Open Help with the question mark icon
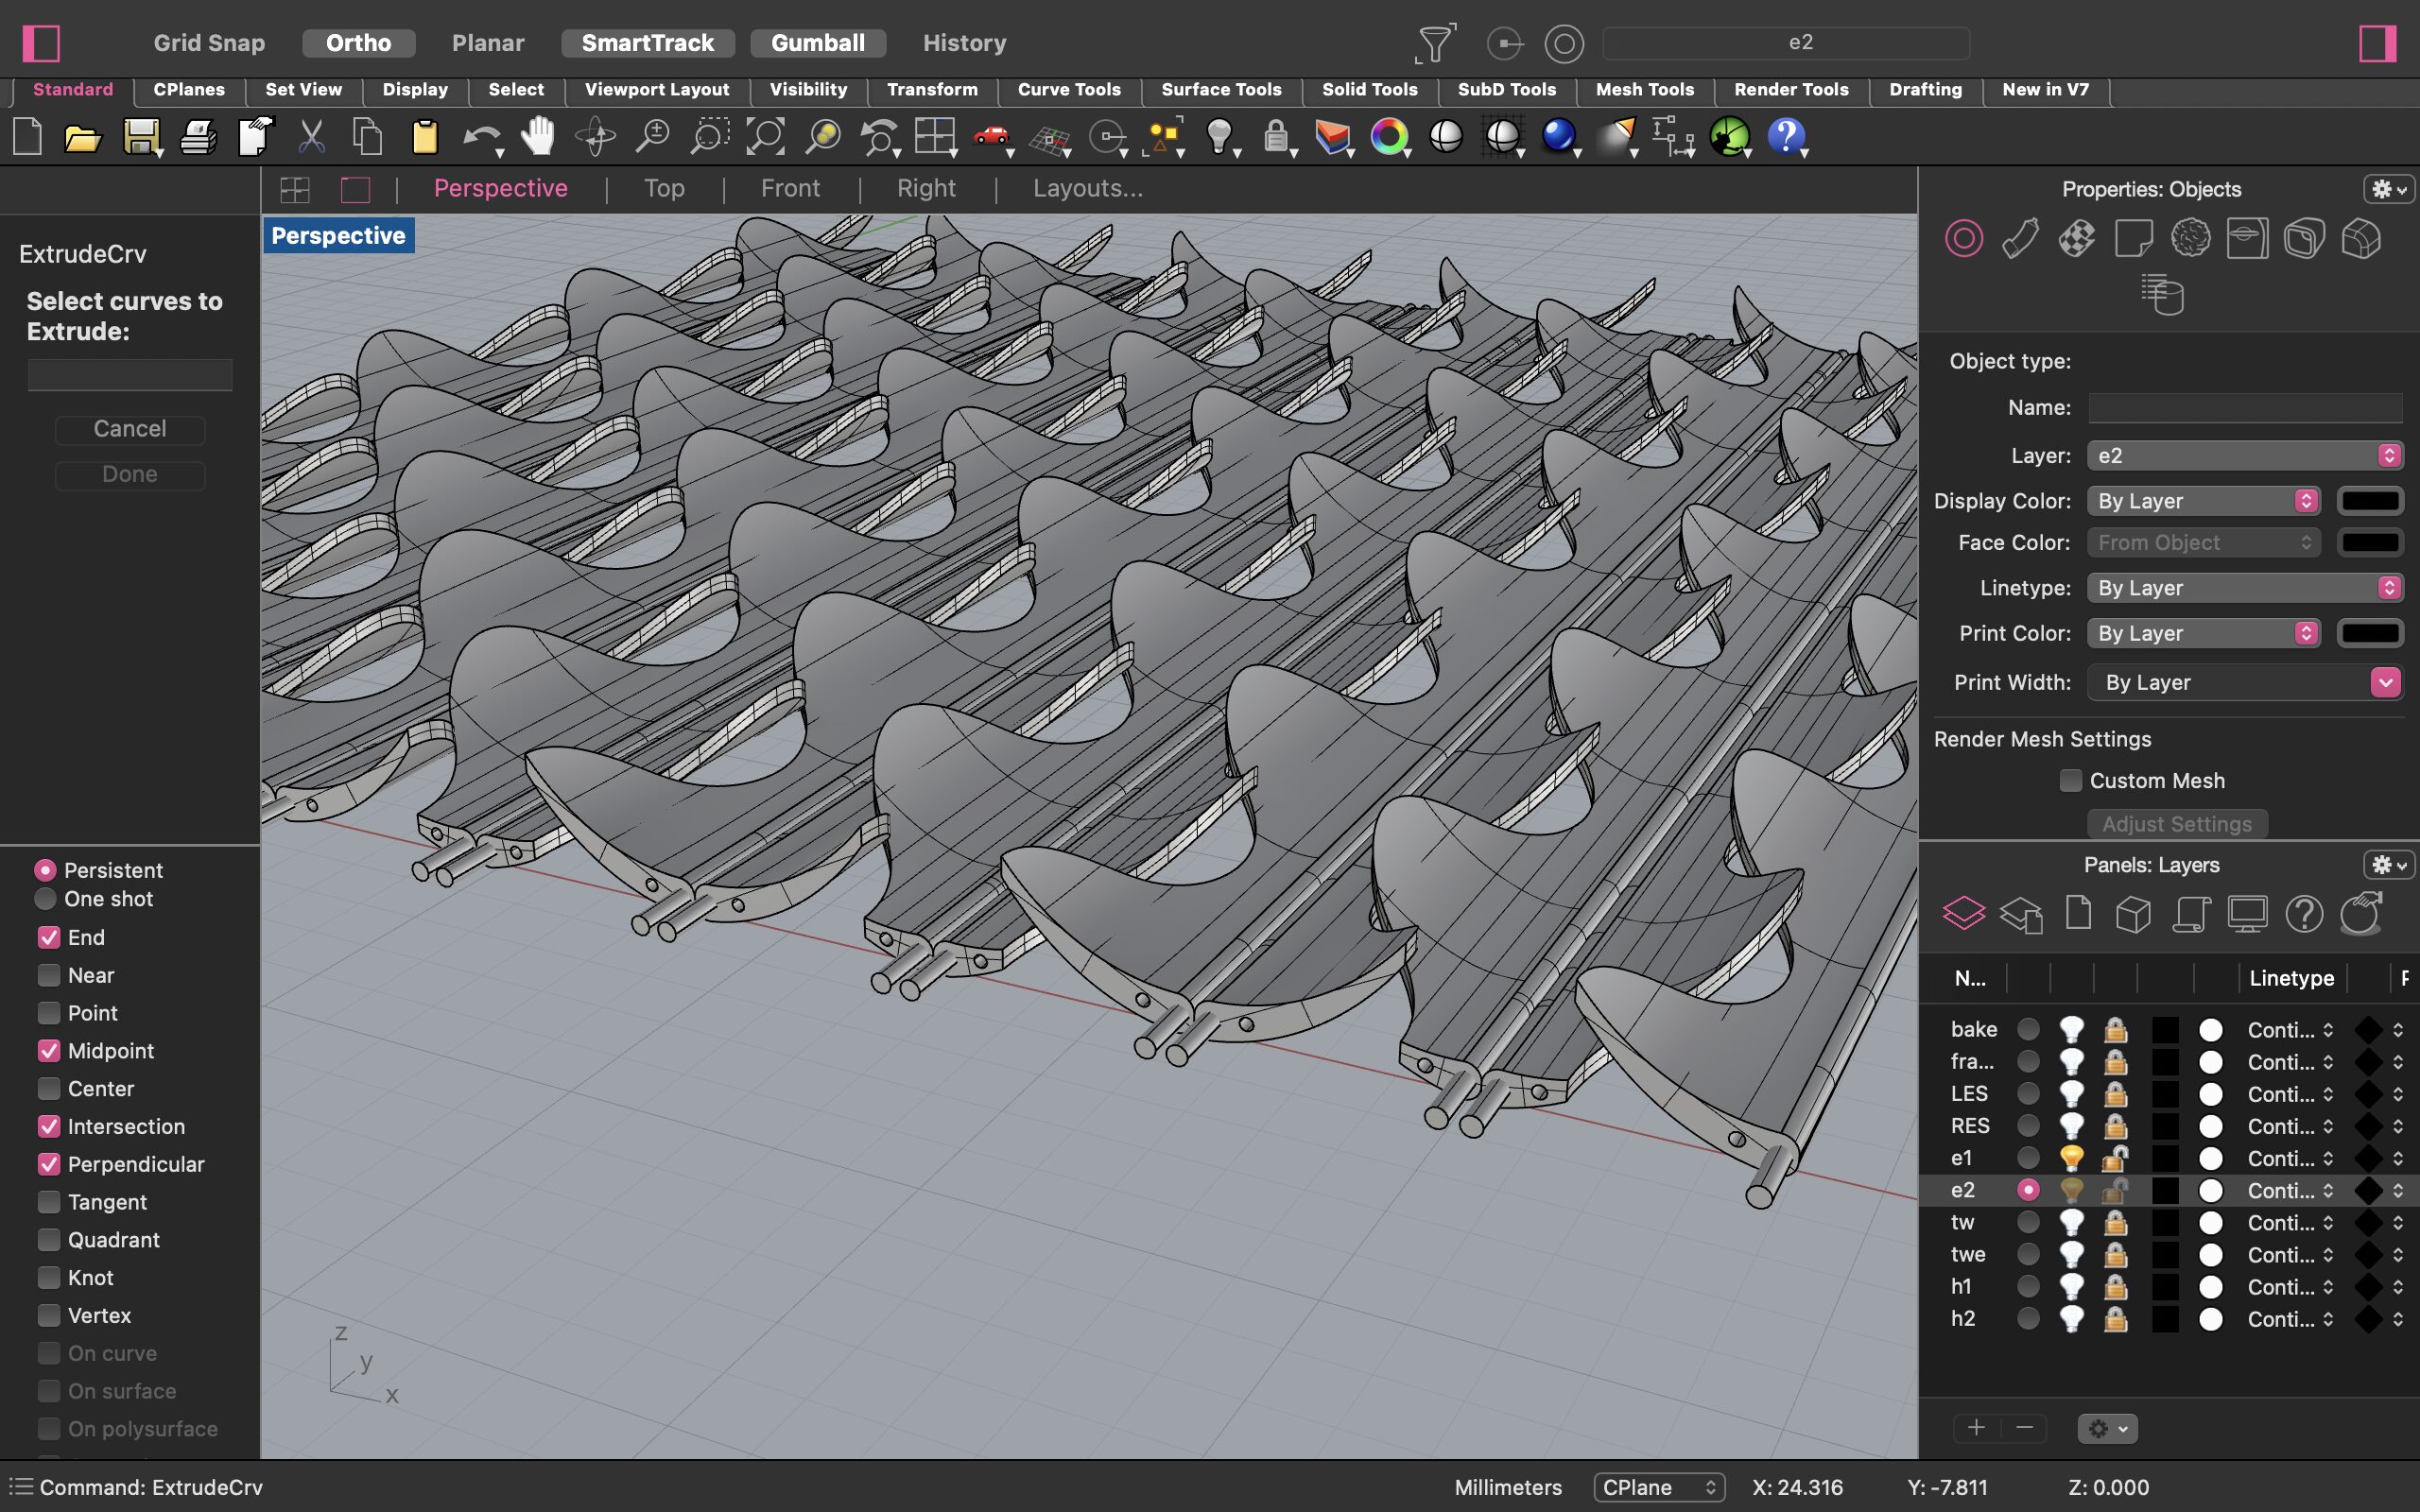This screenshot has height=1512, width=2420. point(1786,136)
